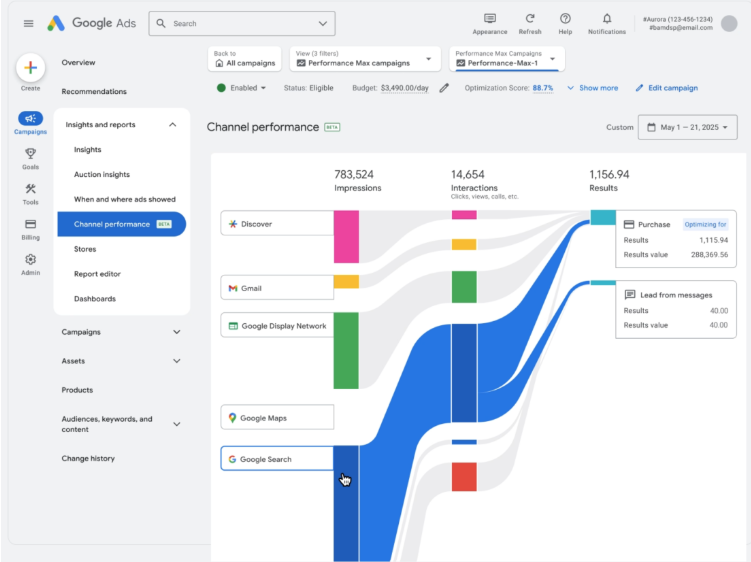This screenshot has width=751, height=562.
Task: Expand the Assets section
Action: tap(177, 361)
